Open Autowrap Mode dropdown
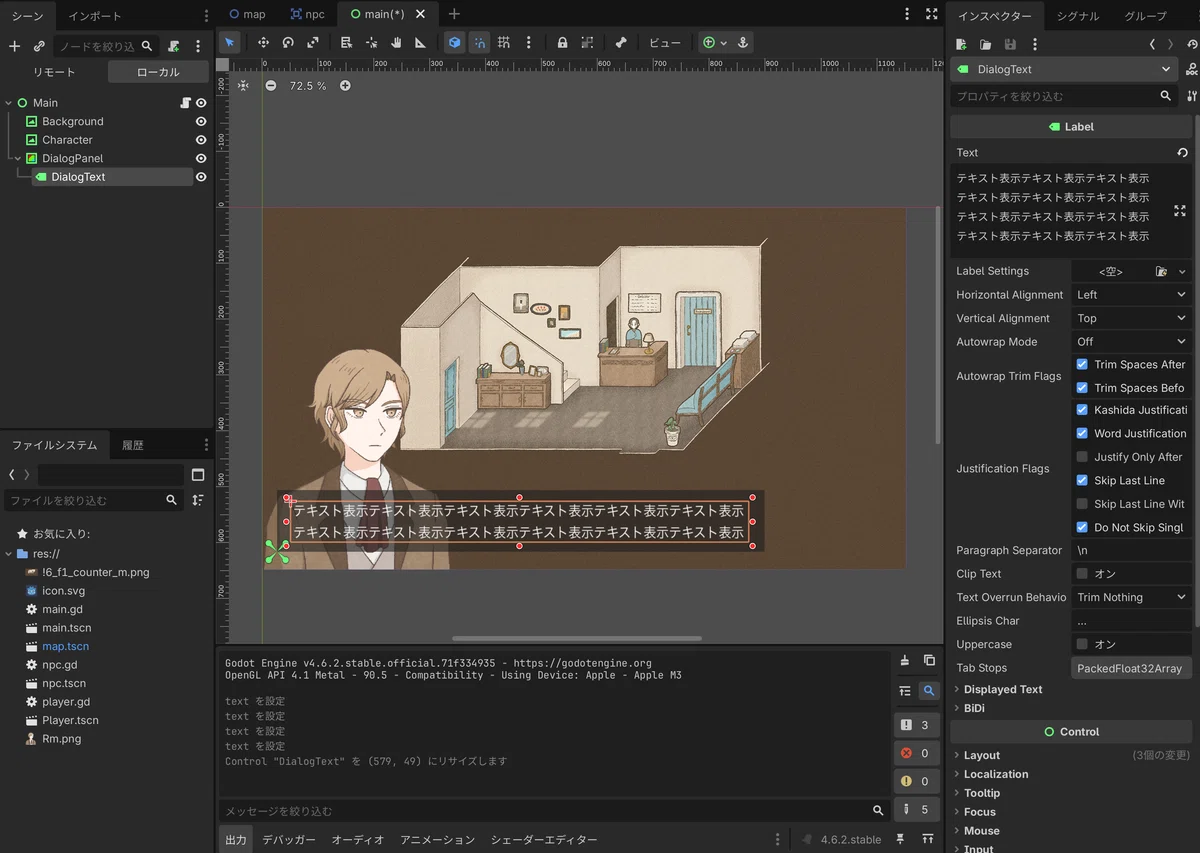This screenshot has width=1200, height=853. [x=1131, y=342]
